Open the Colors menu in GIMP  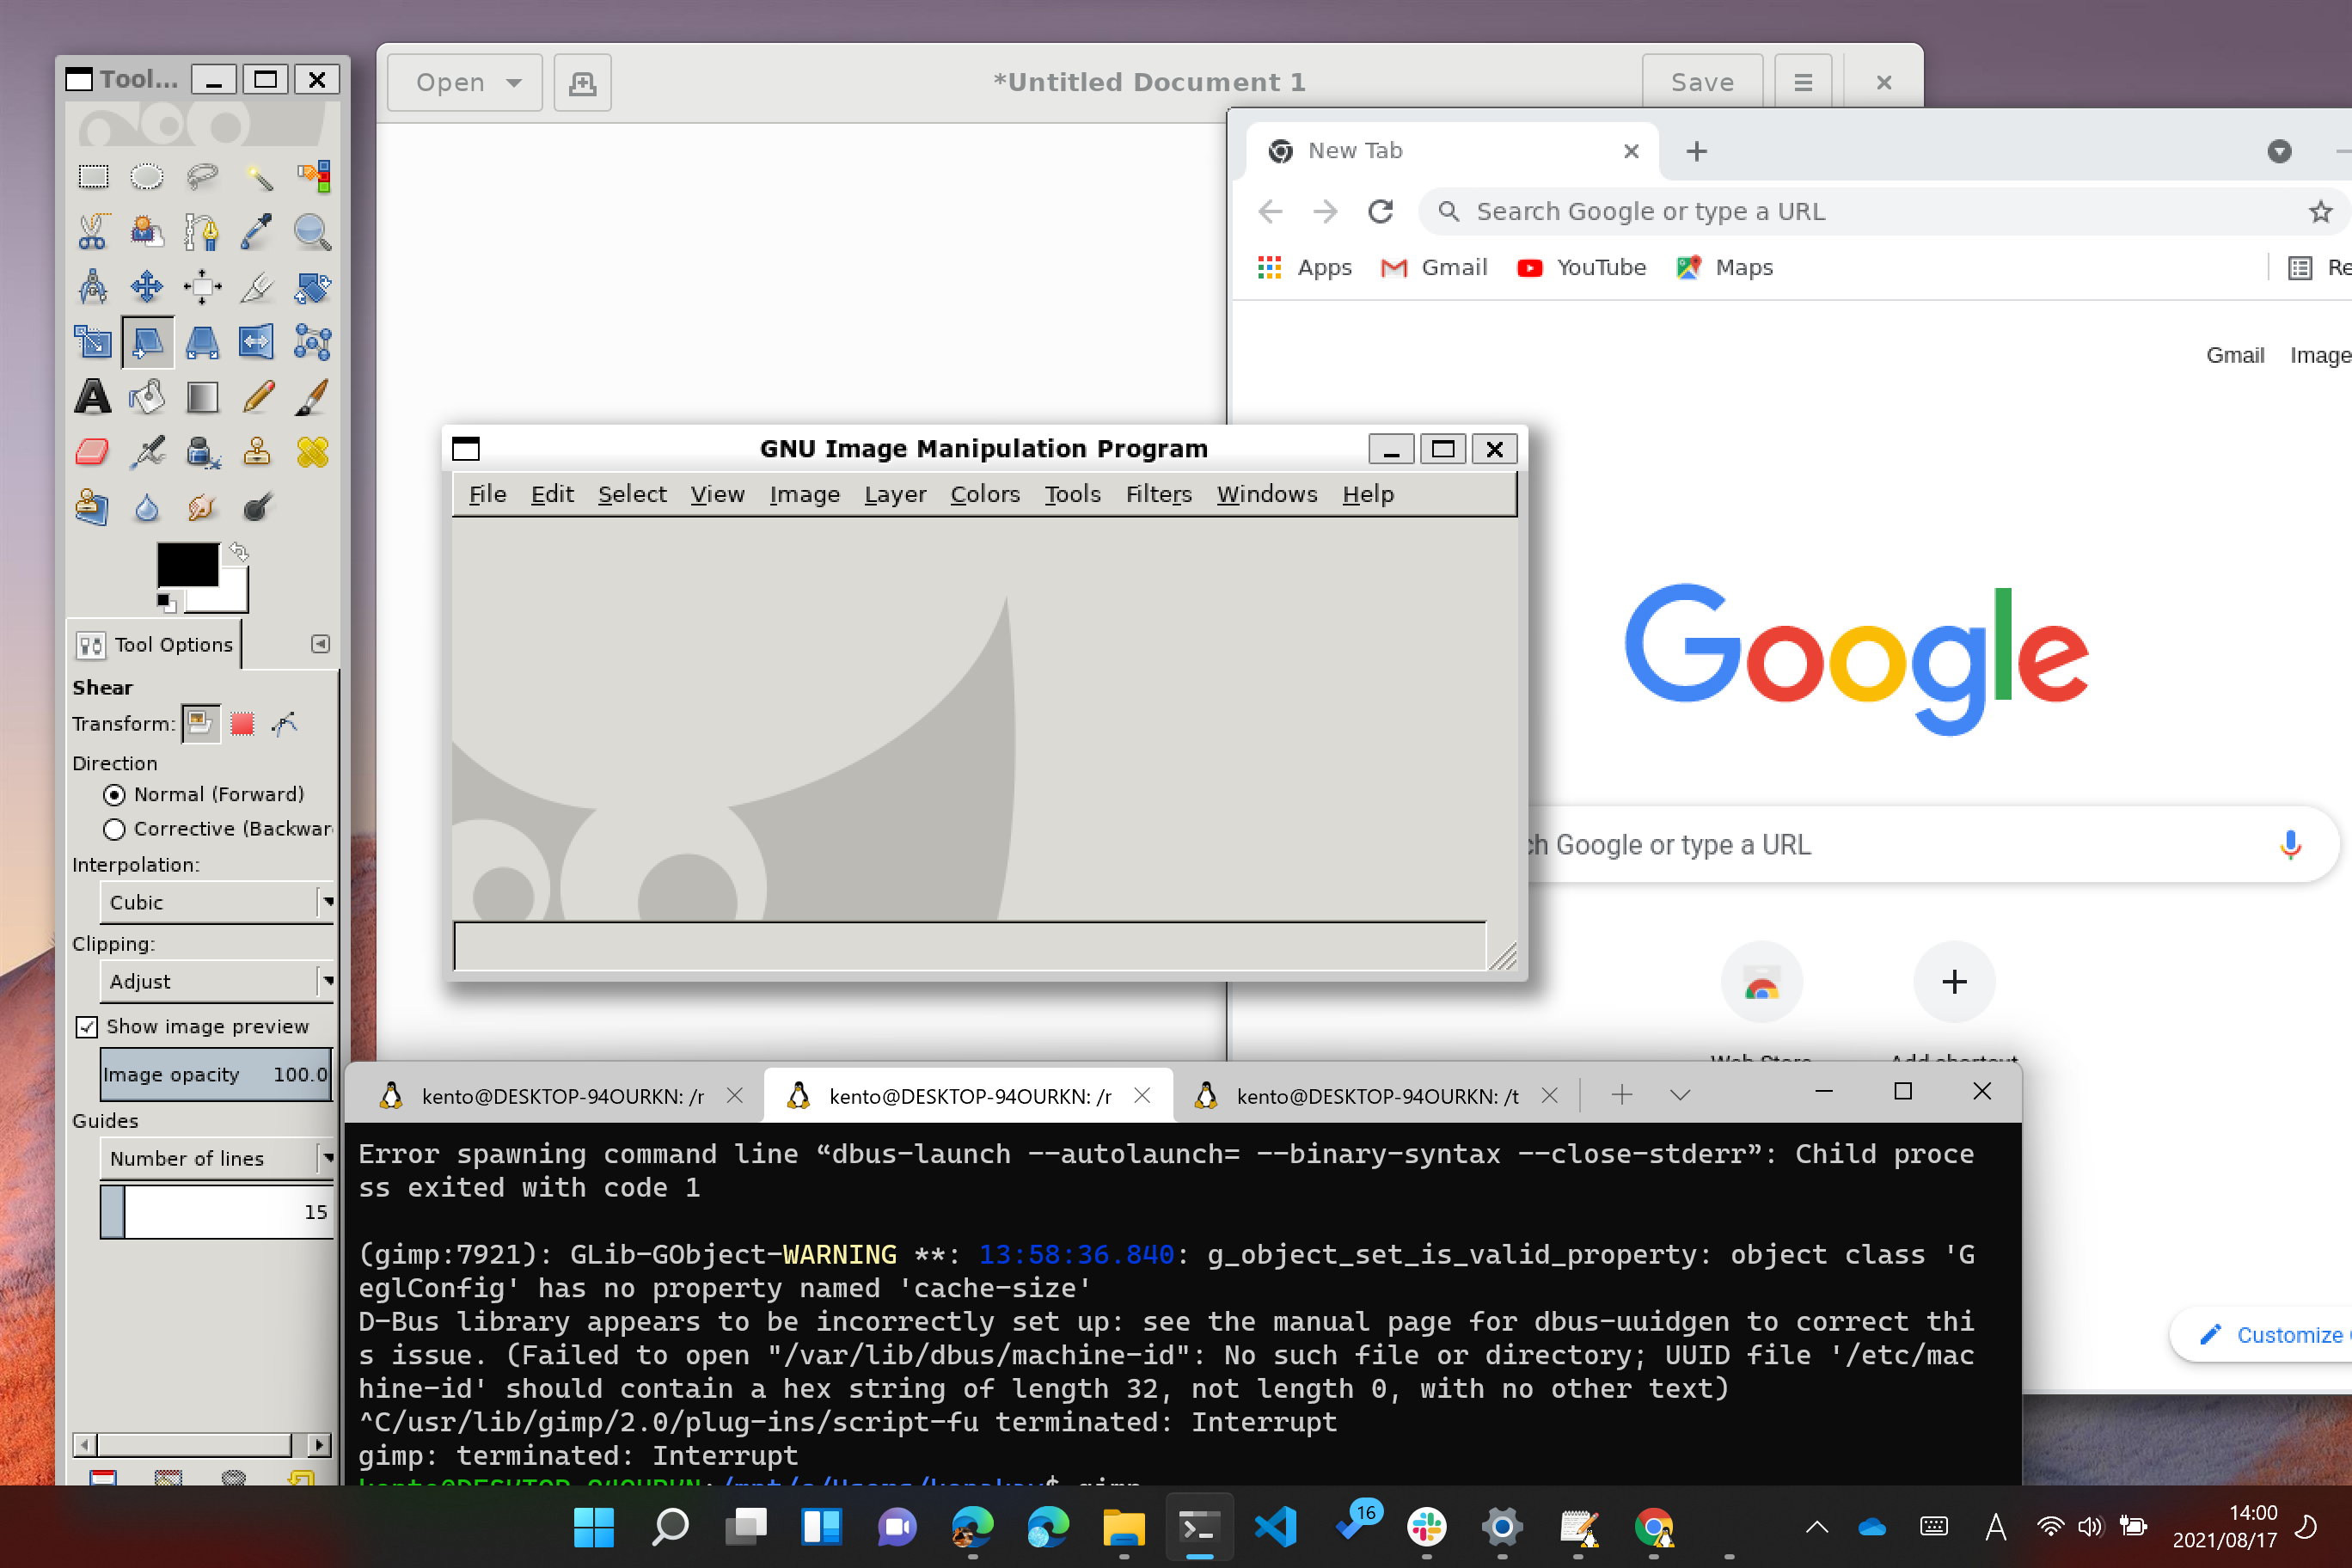(x=984, y=494)
